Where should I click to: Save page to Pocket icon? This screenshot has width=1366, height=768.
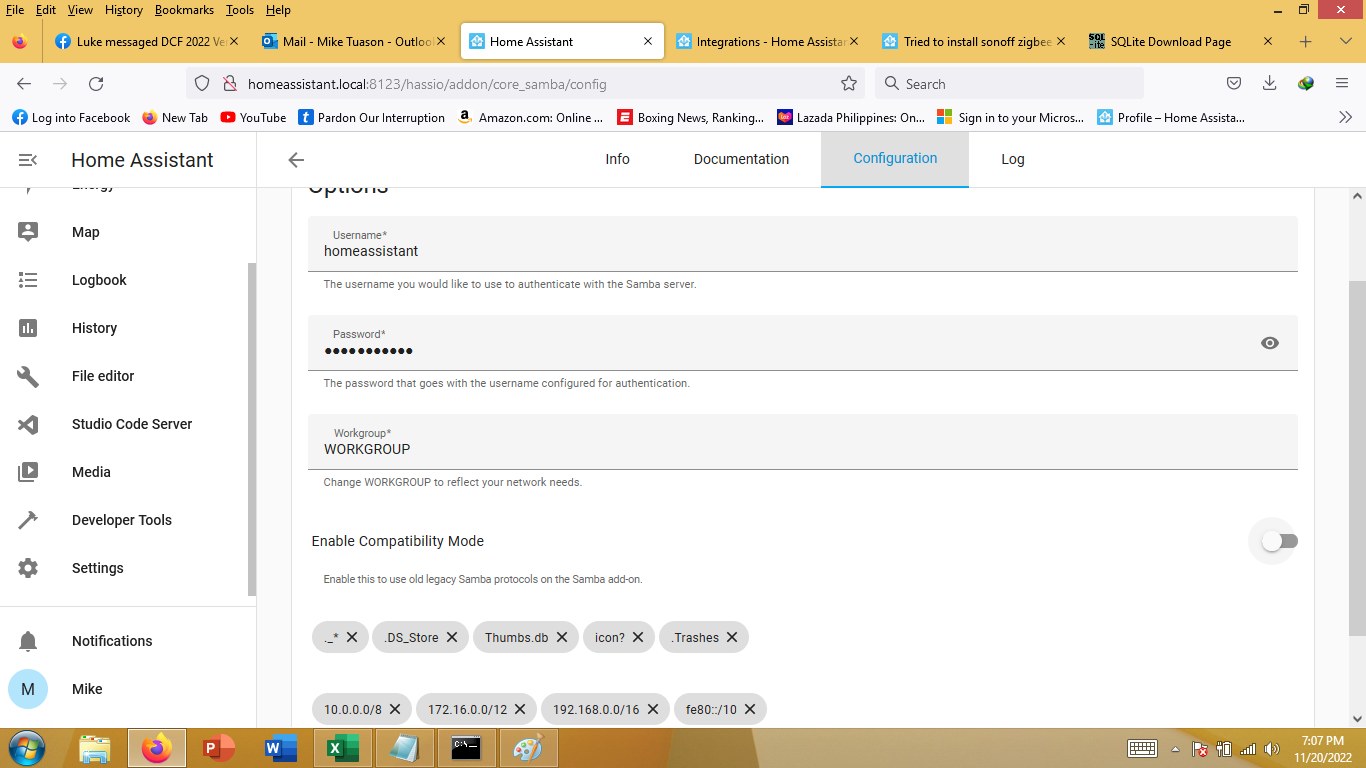1234,84
